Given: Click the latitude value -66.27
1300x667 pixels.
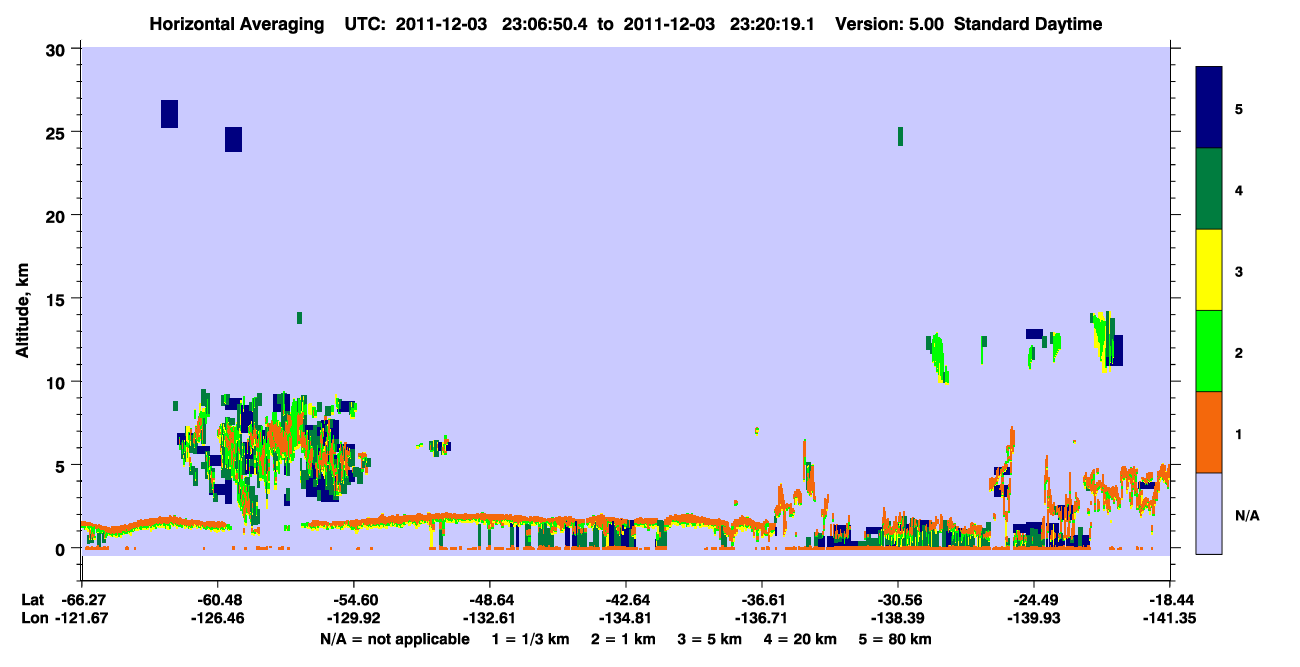Looking at the screenshot, I should pyautogui.click(x=83, y=599).
